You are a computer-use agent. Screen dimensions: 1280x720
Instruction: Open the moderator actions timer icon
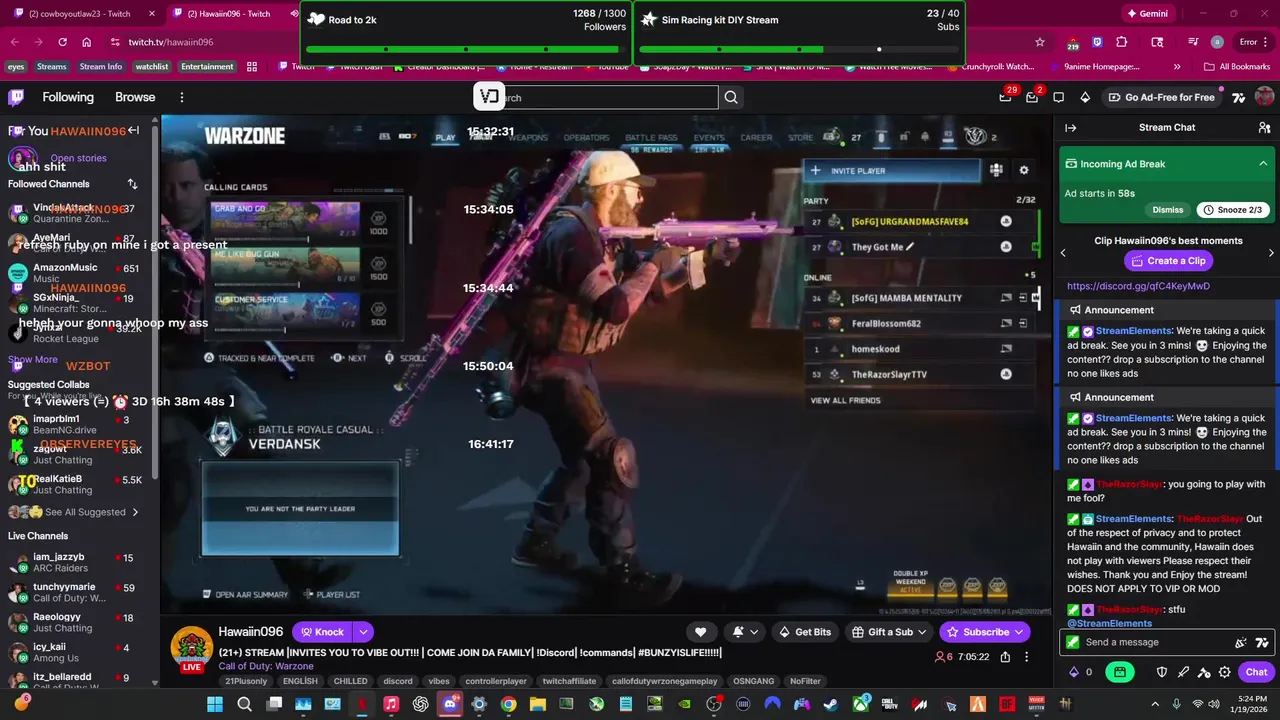click(x=1204, y=672)
